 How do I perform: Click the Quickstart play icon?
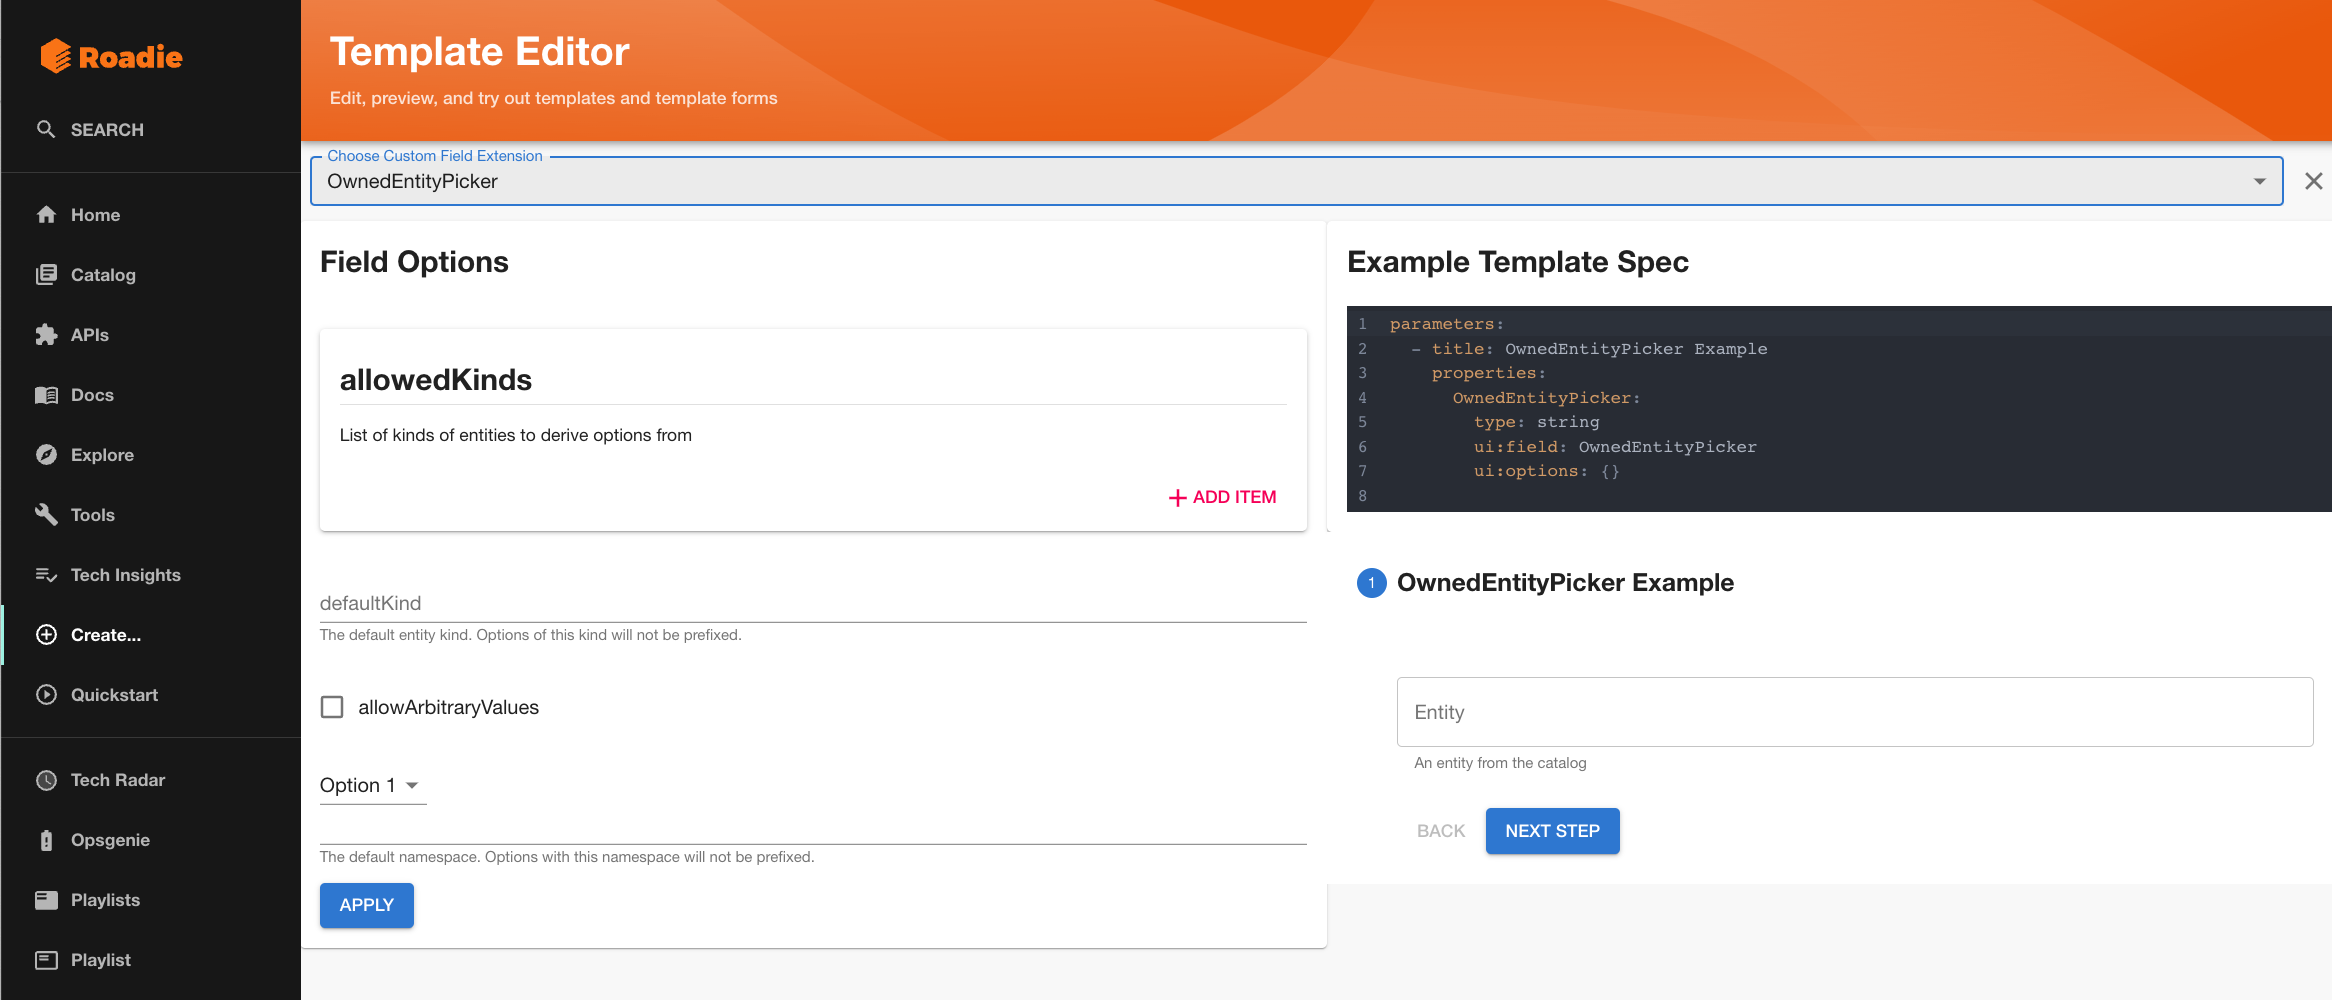(46, 694)
